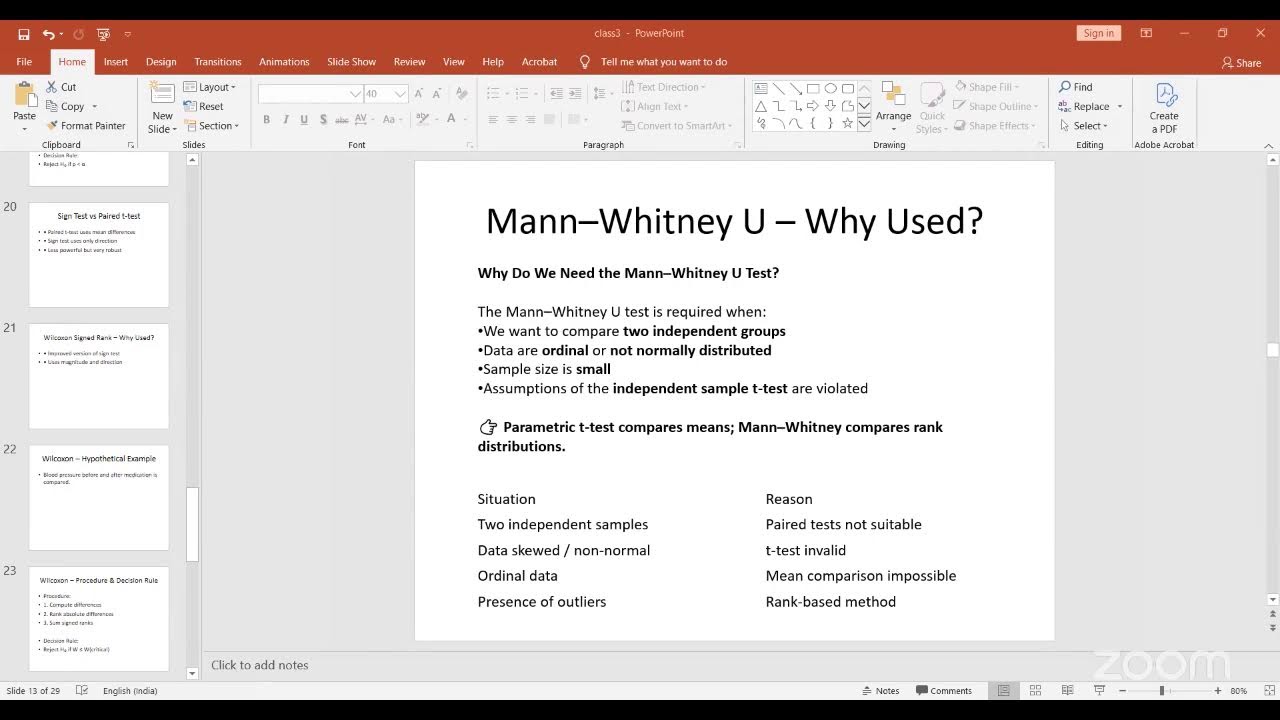Start Slide Show from status bar
The height and width of the screenshot is (720, 1280).
[x=1099, y=691]
